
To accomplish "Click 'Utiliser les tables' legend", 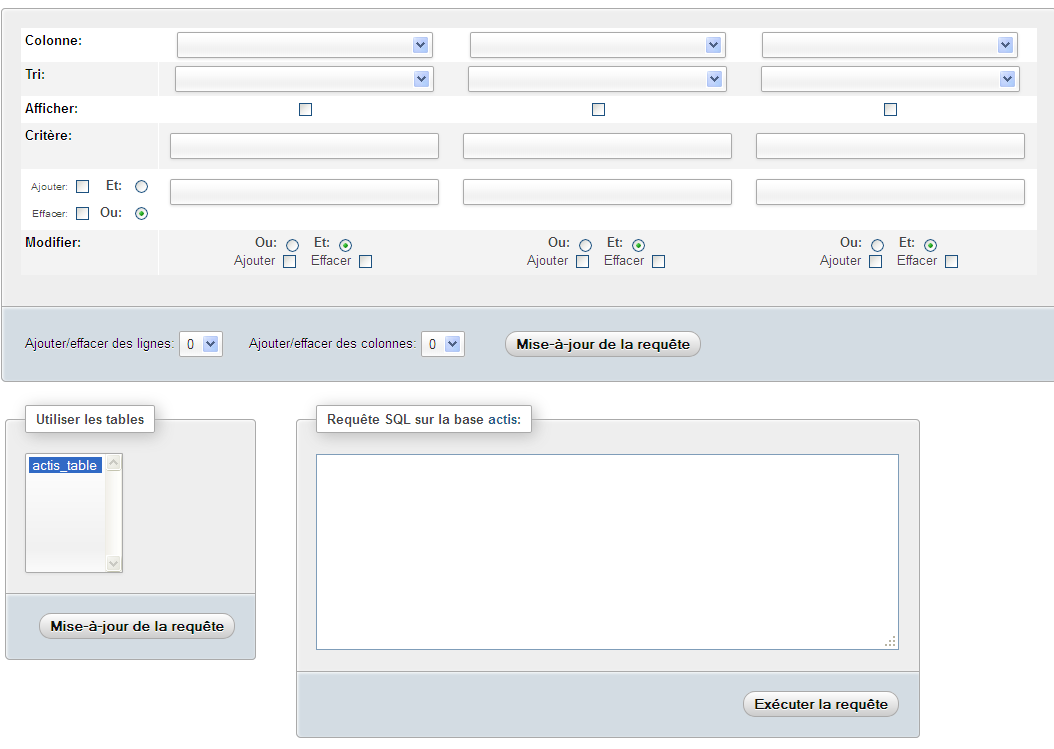I will click(x=90, y=419).
